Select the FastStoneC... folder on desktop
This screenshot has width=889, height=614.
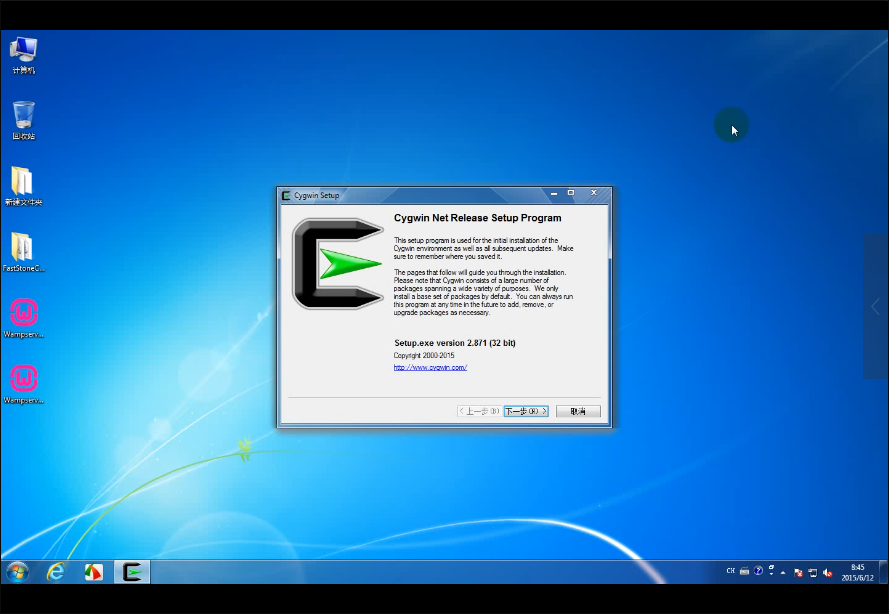click(23, 252)
